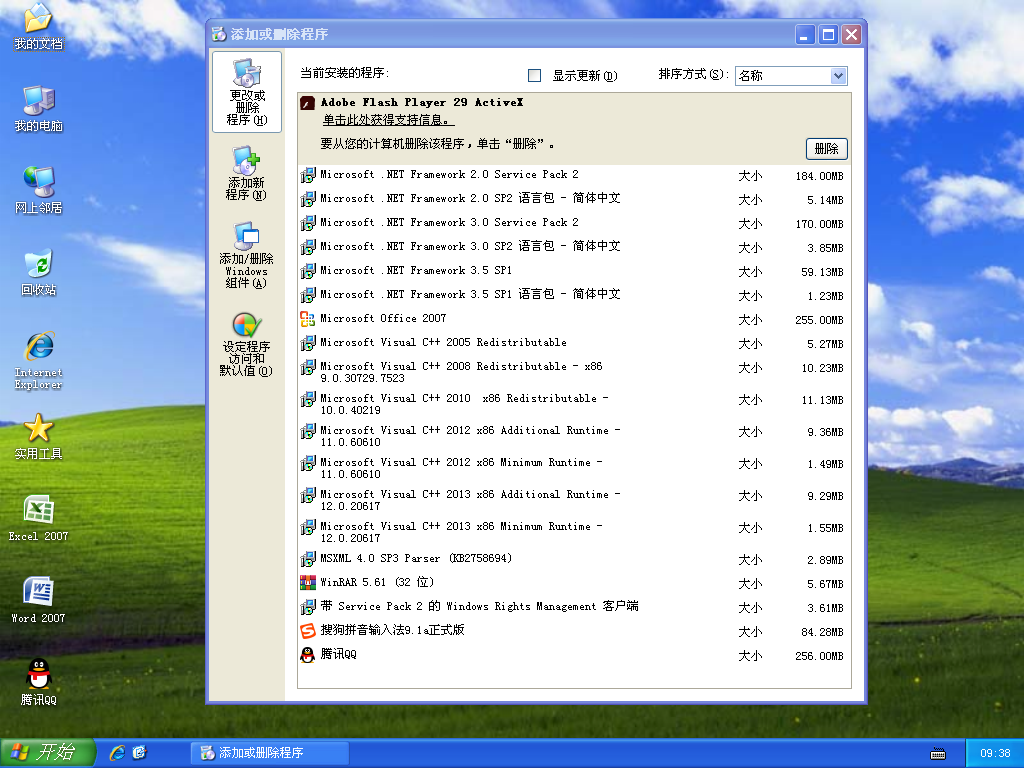Open the 更改或删除程序 sidebar section
The height and width of the screenshot is (768, 1024).
(247, 92)
